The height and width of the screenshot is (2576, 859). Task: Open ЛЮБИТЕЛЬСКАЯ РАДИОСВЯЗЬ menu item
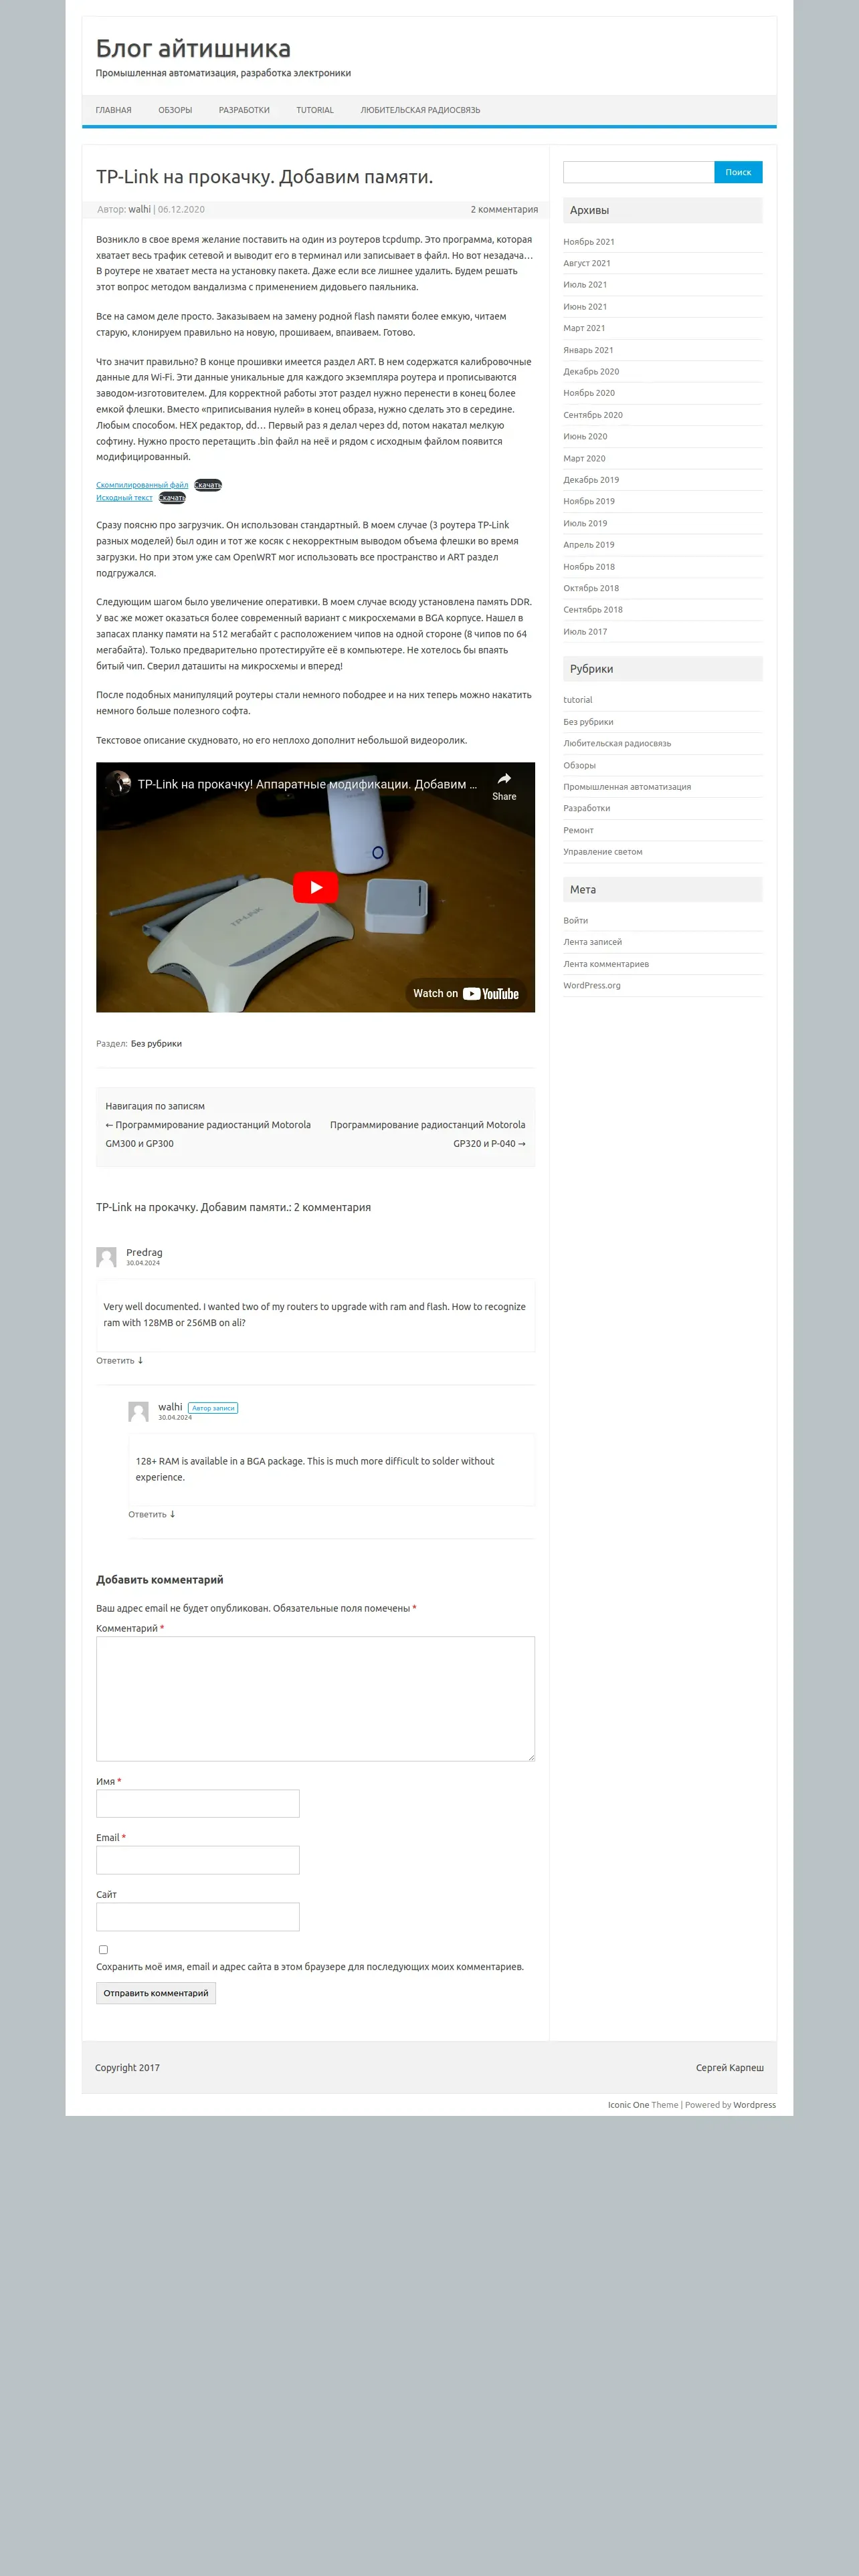pos(420,110)
